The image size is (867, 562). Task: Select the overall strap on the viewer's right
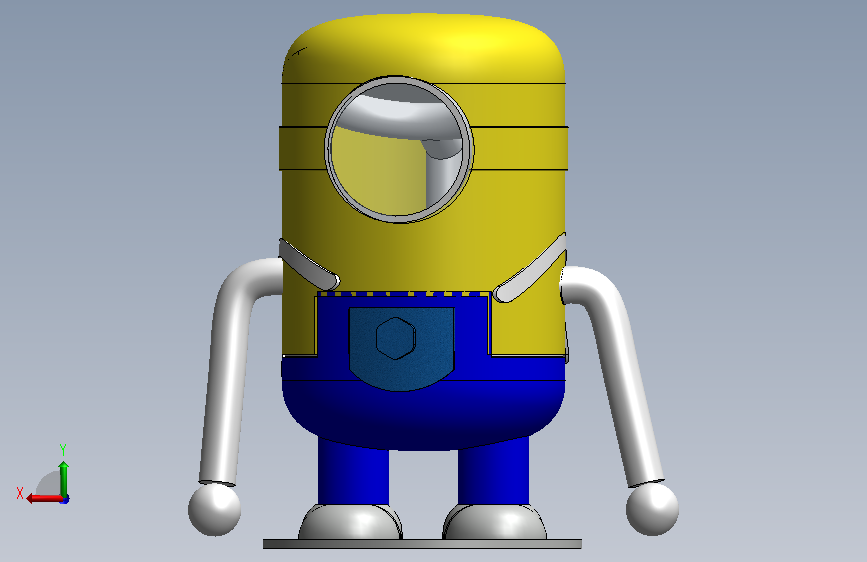tap(531, 268)
